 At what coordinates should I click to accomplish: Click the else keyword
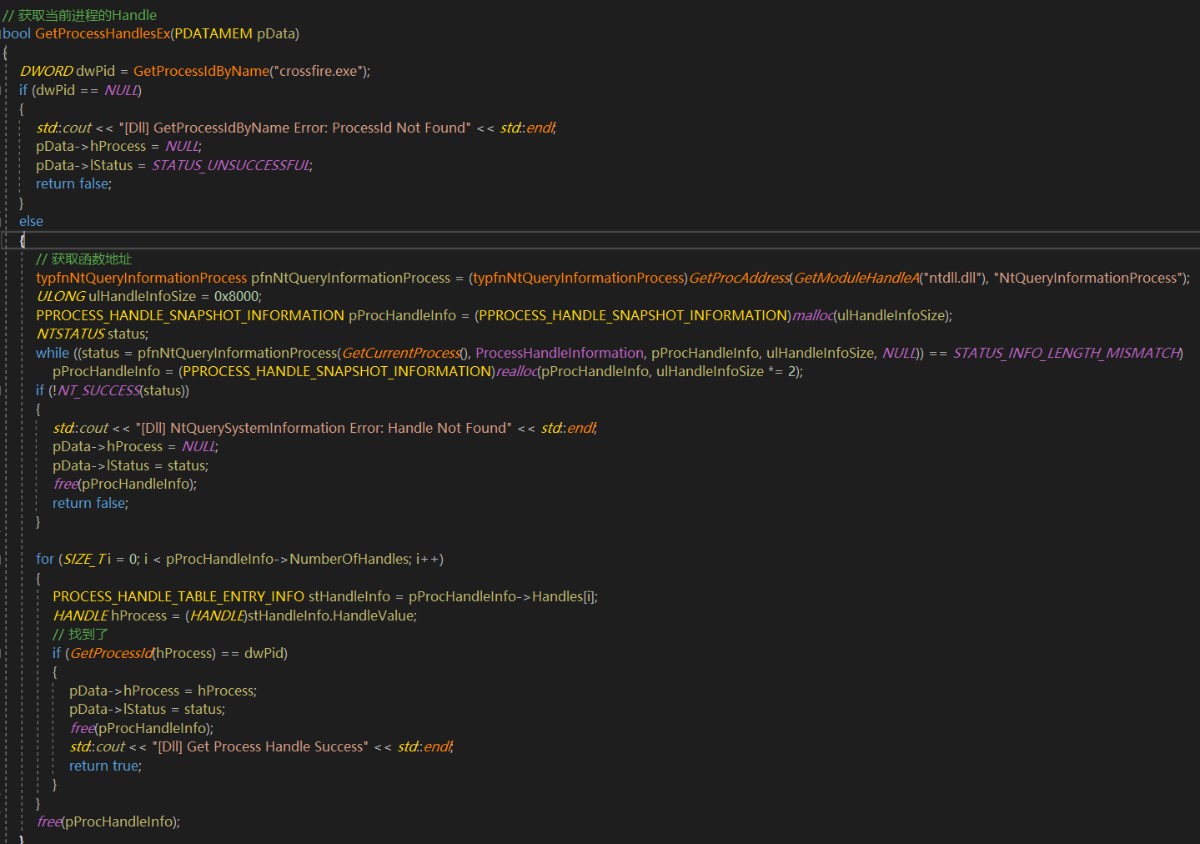pyautogui.click(x=31, y=221)
